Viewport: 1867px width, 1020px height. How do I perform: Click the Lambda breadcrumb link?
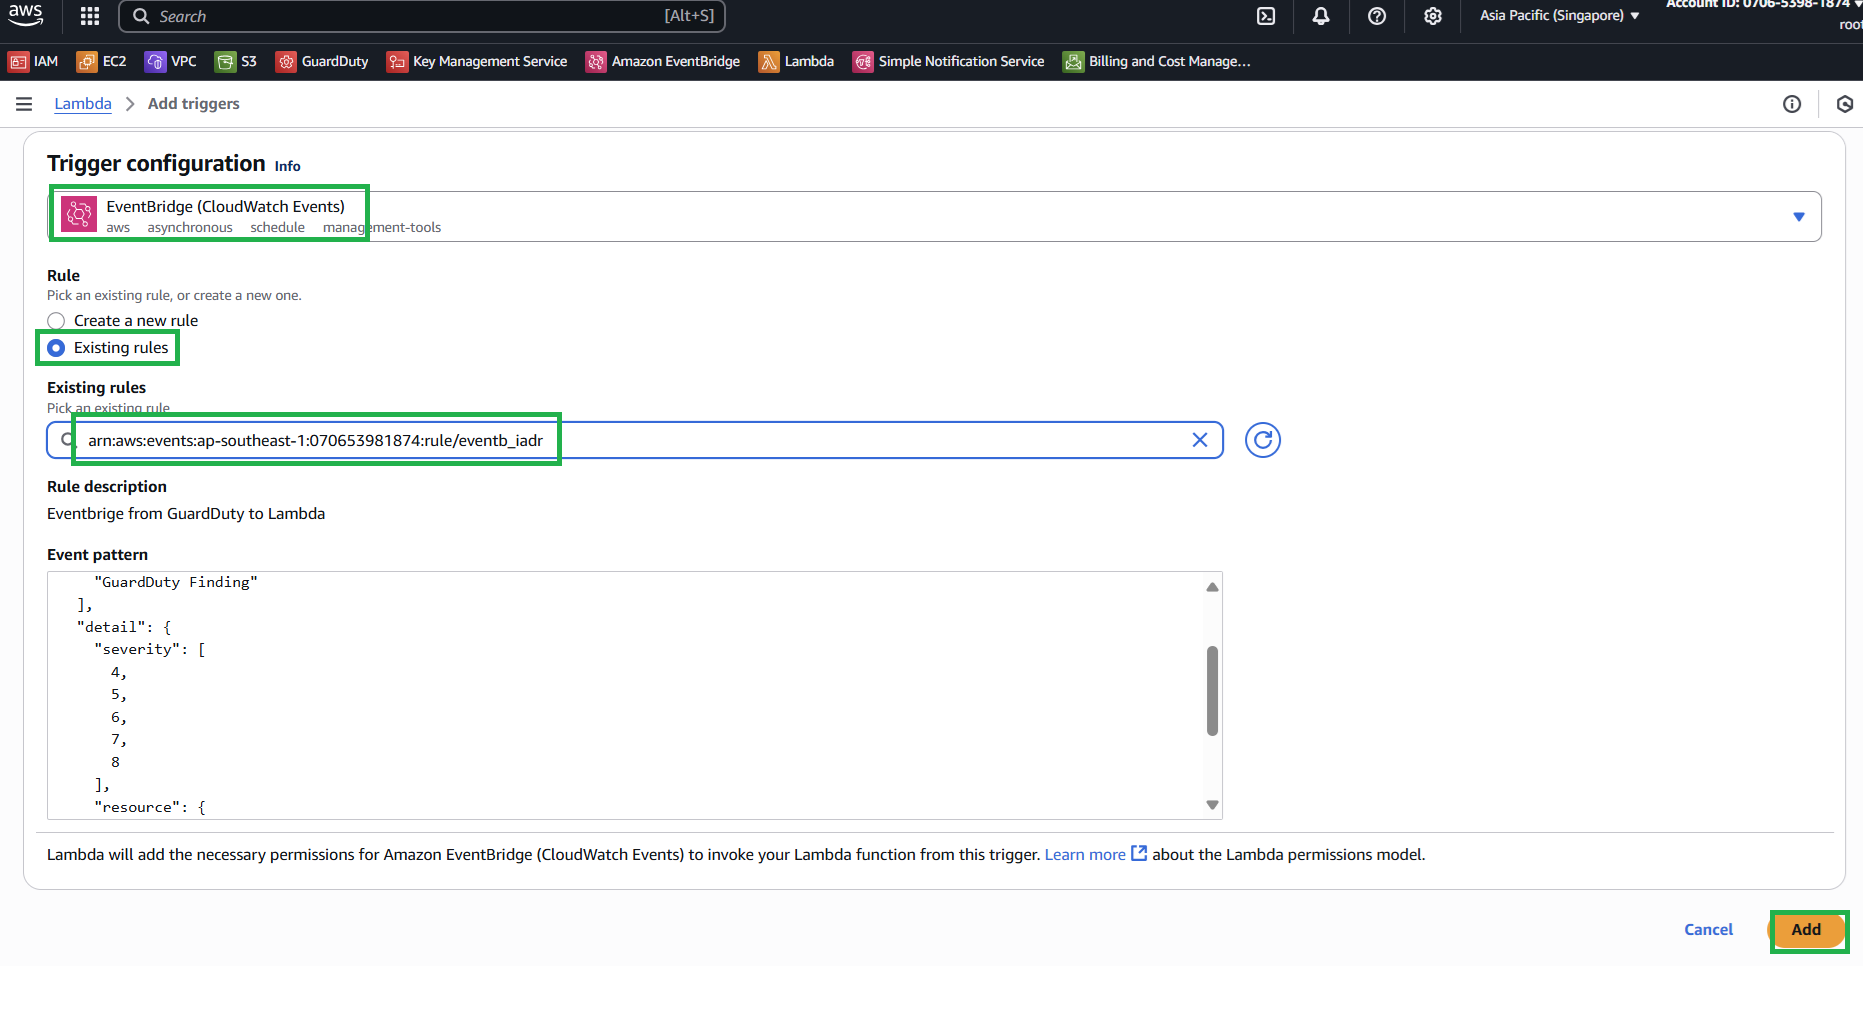(83, 104)
